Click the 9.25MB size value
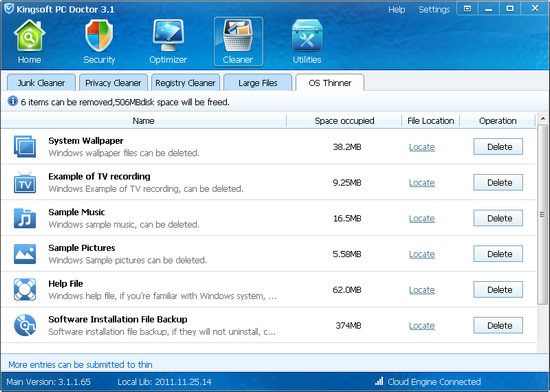This screenshot has width=550, height=392. coord(347,183)
